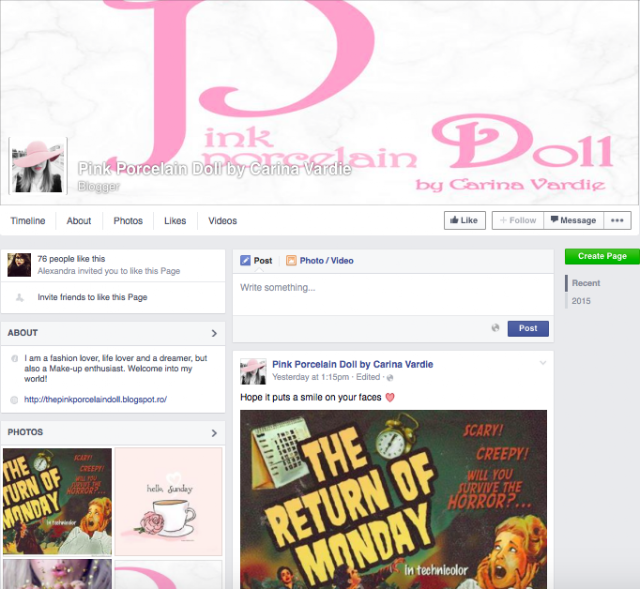Click the post privacy globe icon
Image resolution: width=640 pixels, height=589 pixels.
tap(390, 378)
